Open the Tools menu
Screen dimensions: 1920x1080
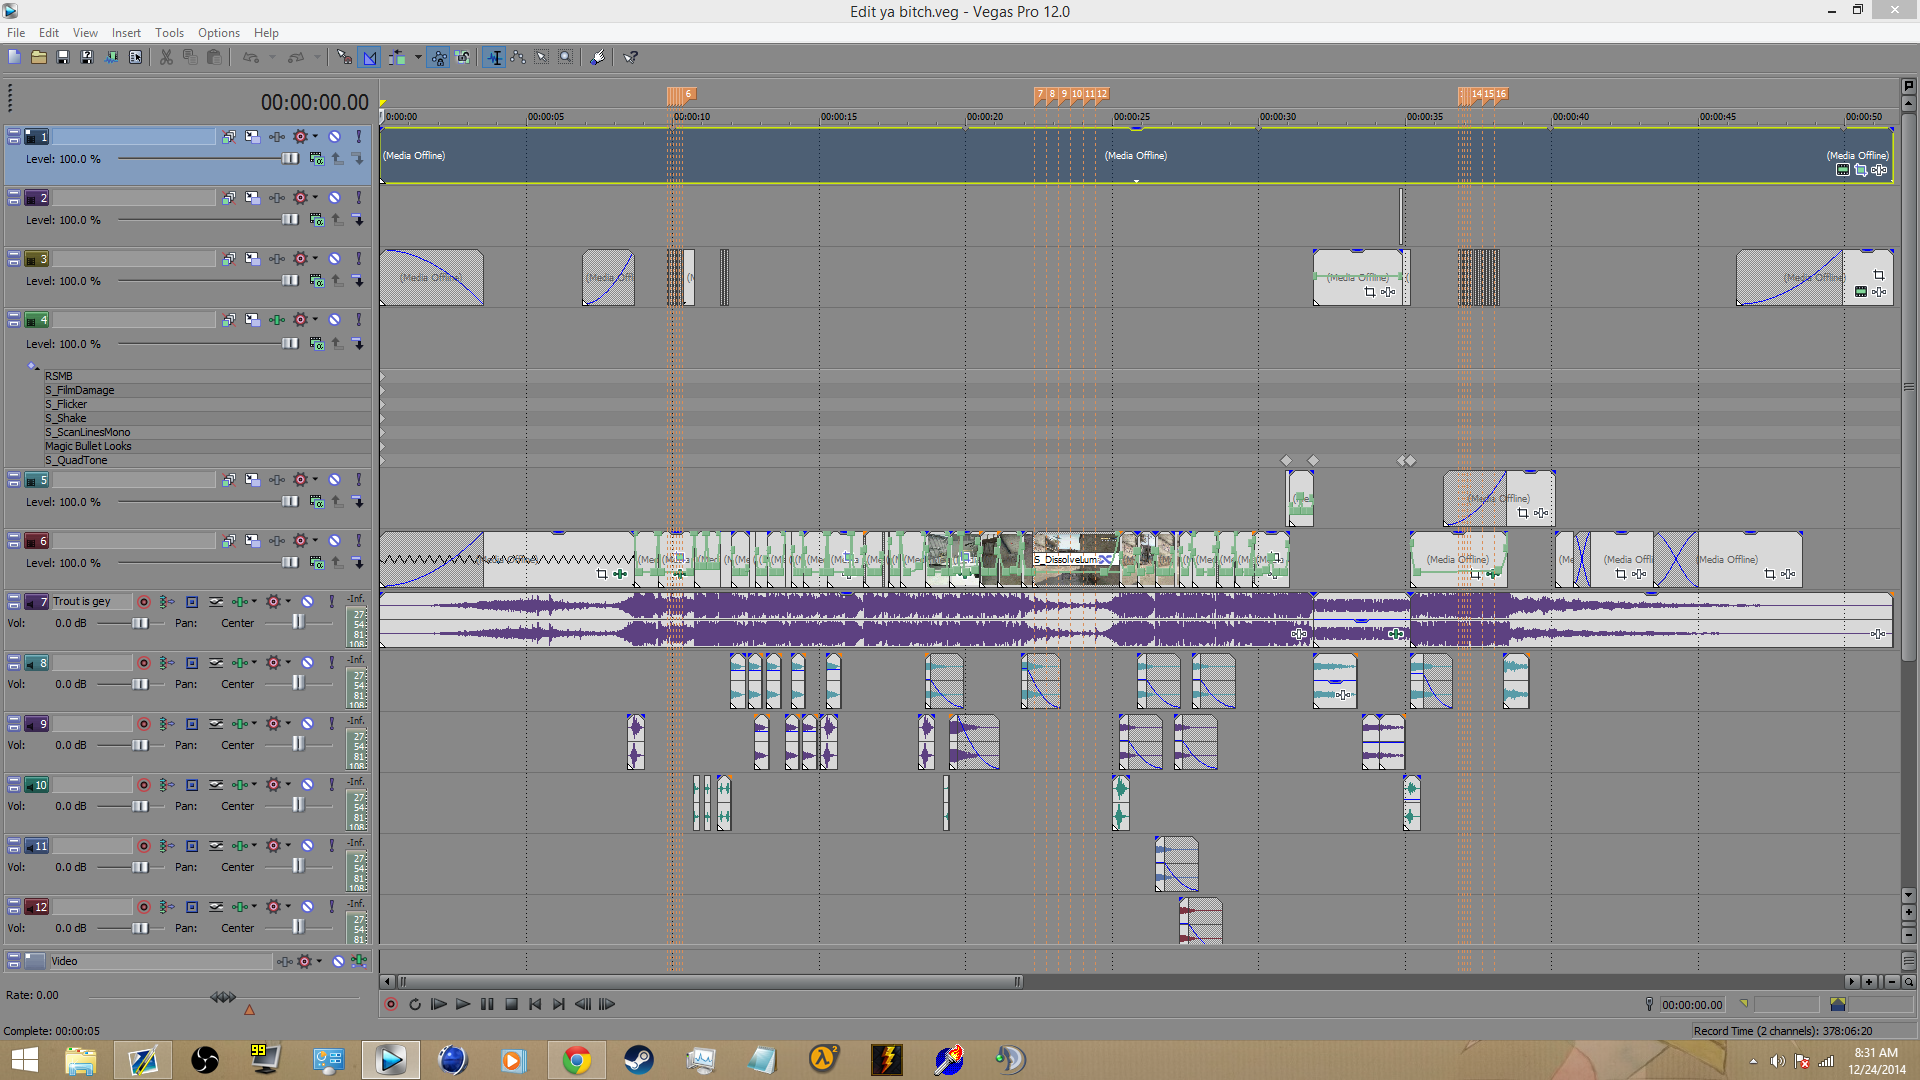(x=169, y=33)
